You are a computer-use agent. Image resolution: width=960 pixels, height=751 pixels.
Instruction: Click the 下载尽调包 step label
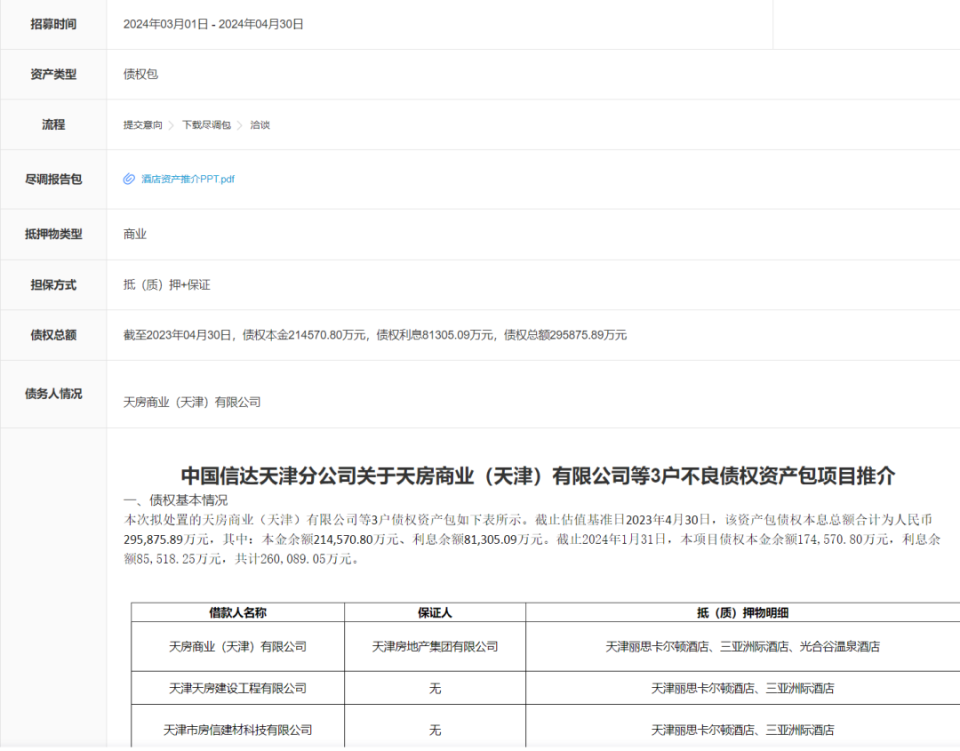tap(208, 125)
